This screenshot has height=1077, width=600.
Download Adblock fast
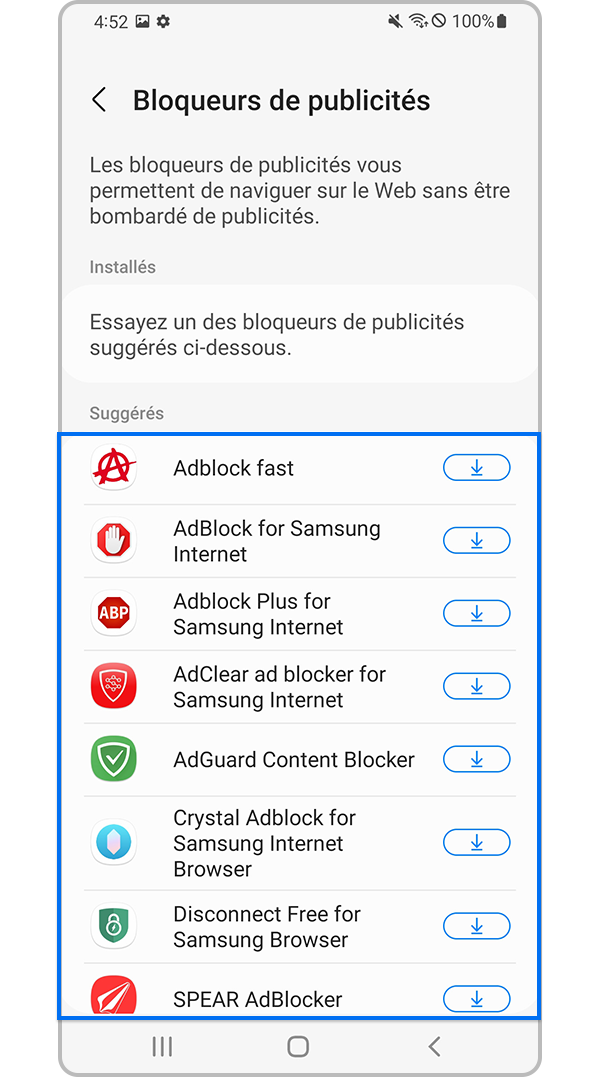click(477, 467)
